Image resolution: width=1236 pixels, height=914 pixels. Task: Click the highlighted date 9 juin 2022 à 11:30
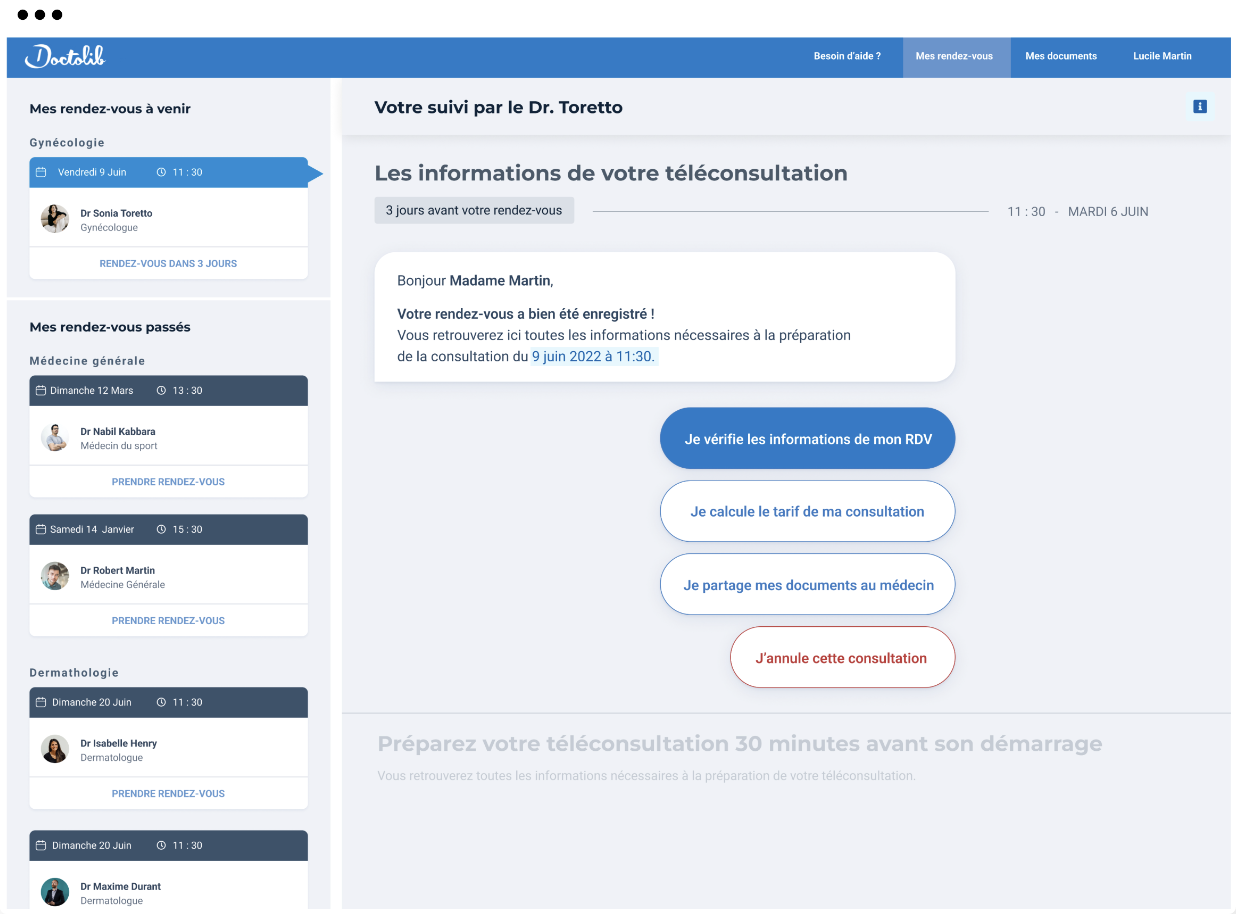593,356
